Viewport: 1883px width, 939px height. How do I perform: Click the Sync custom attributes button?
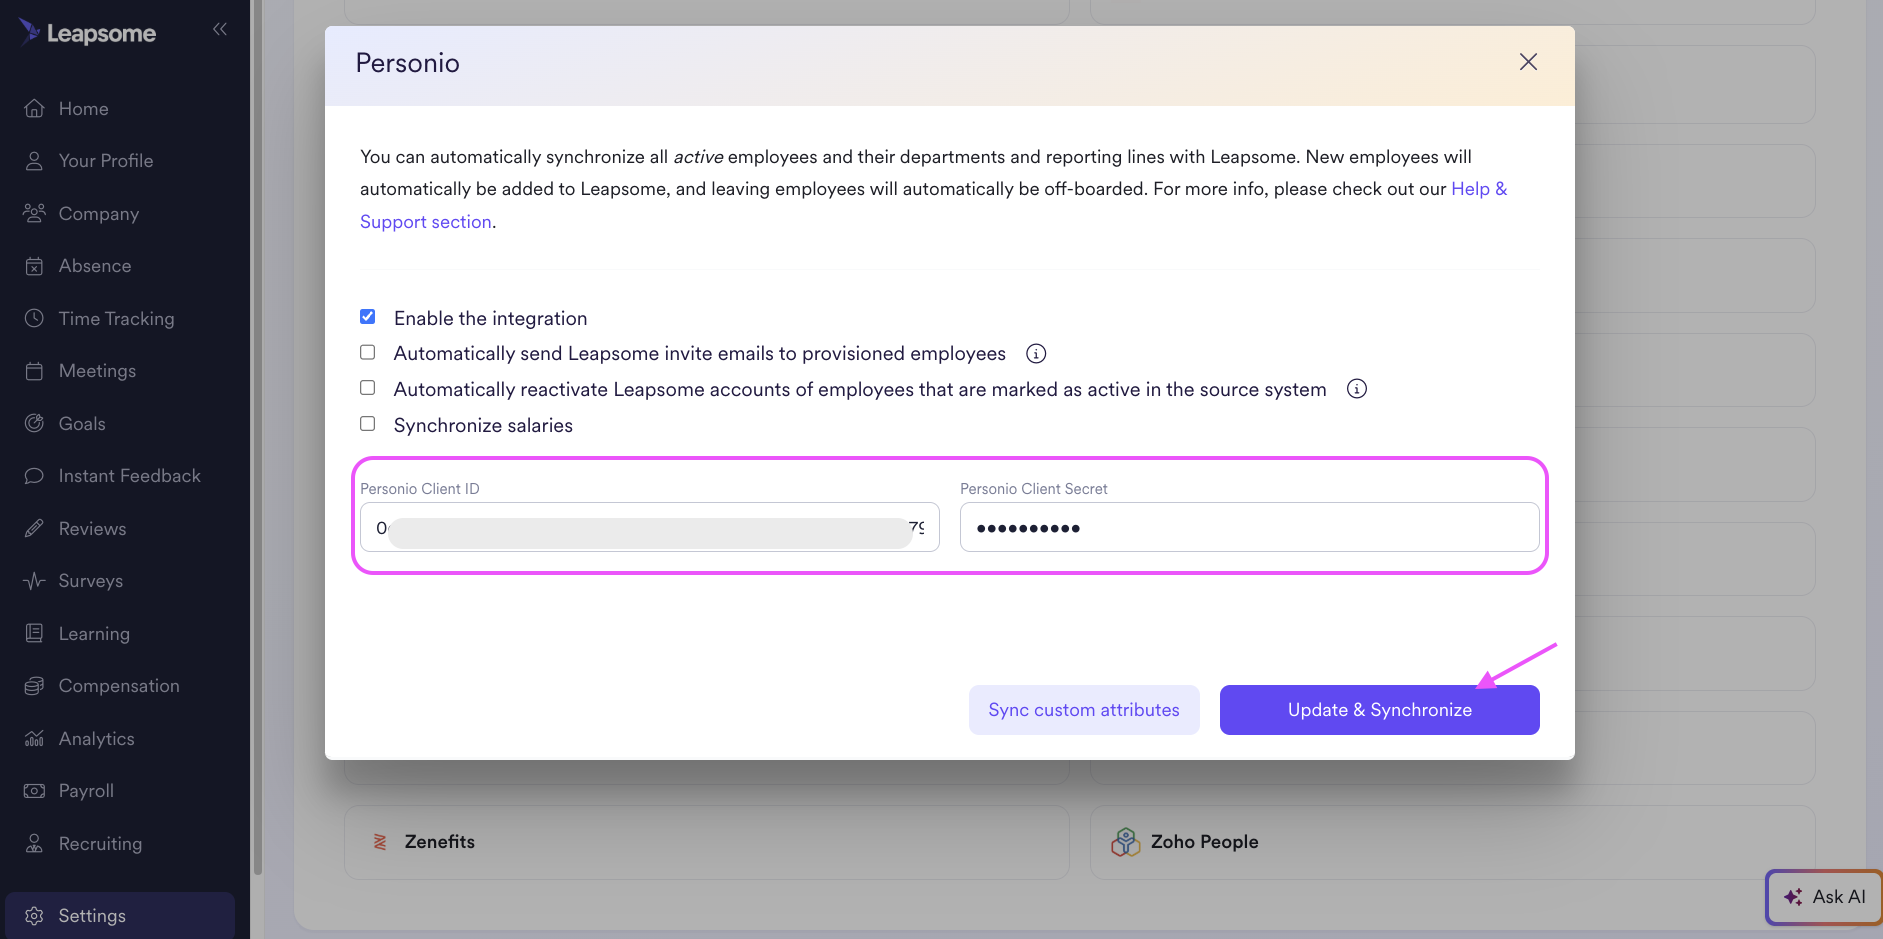(x=1084, y=710)
